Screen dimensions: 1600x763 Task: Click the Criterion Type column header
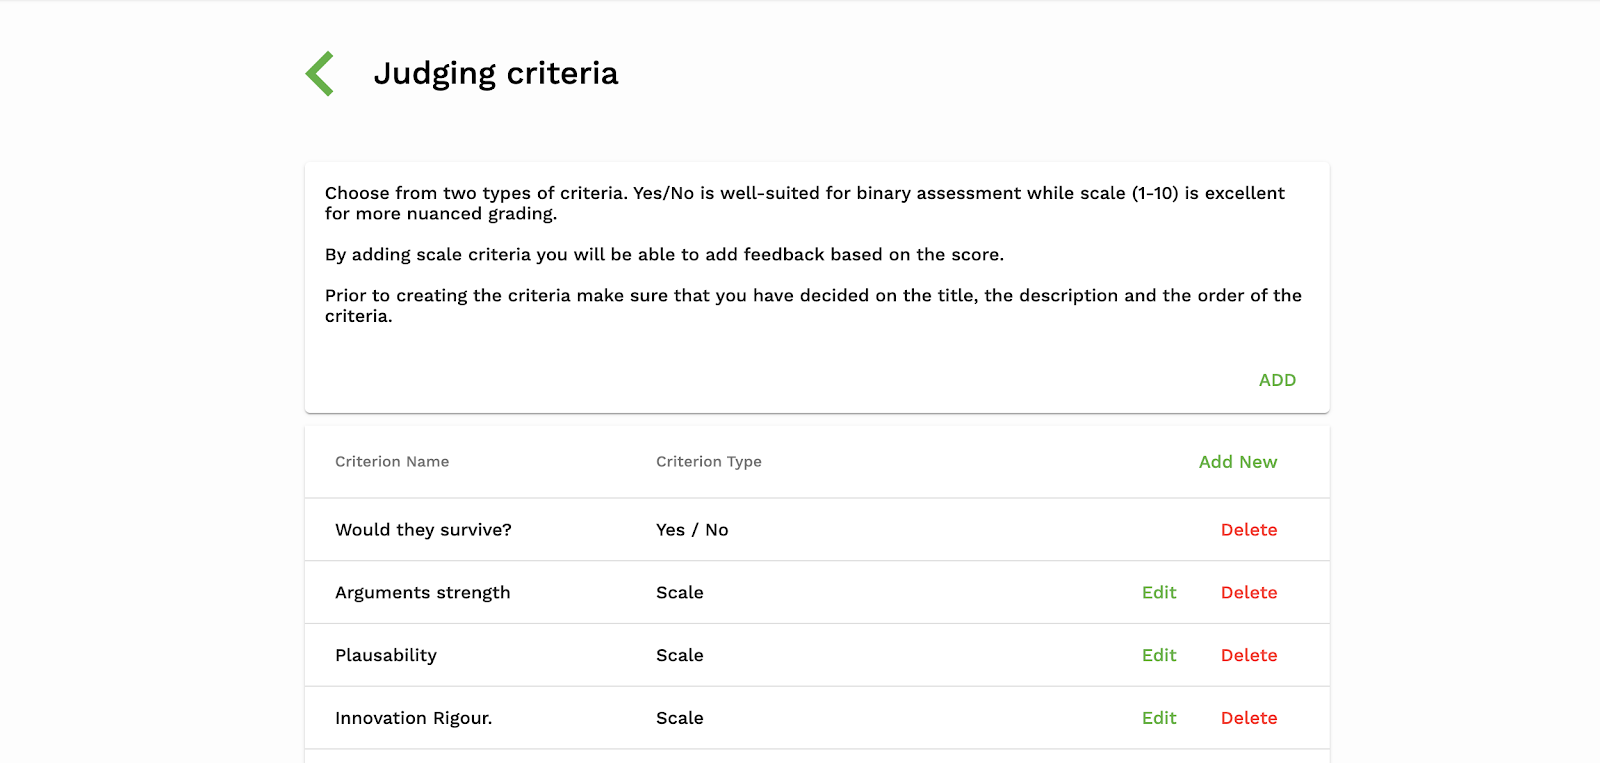tap(708, 462)
